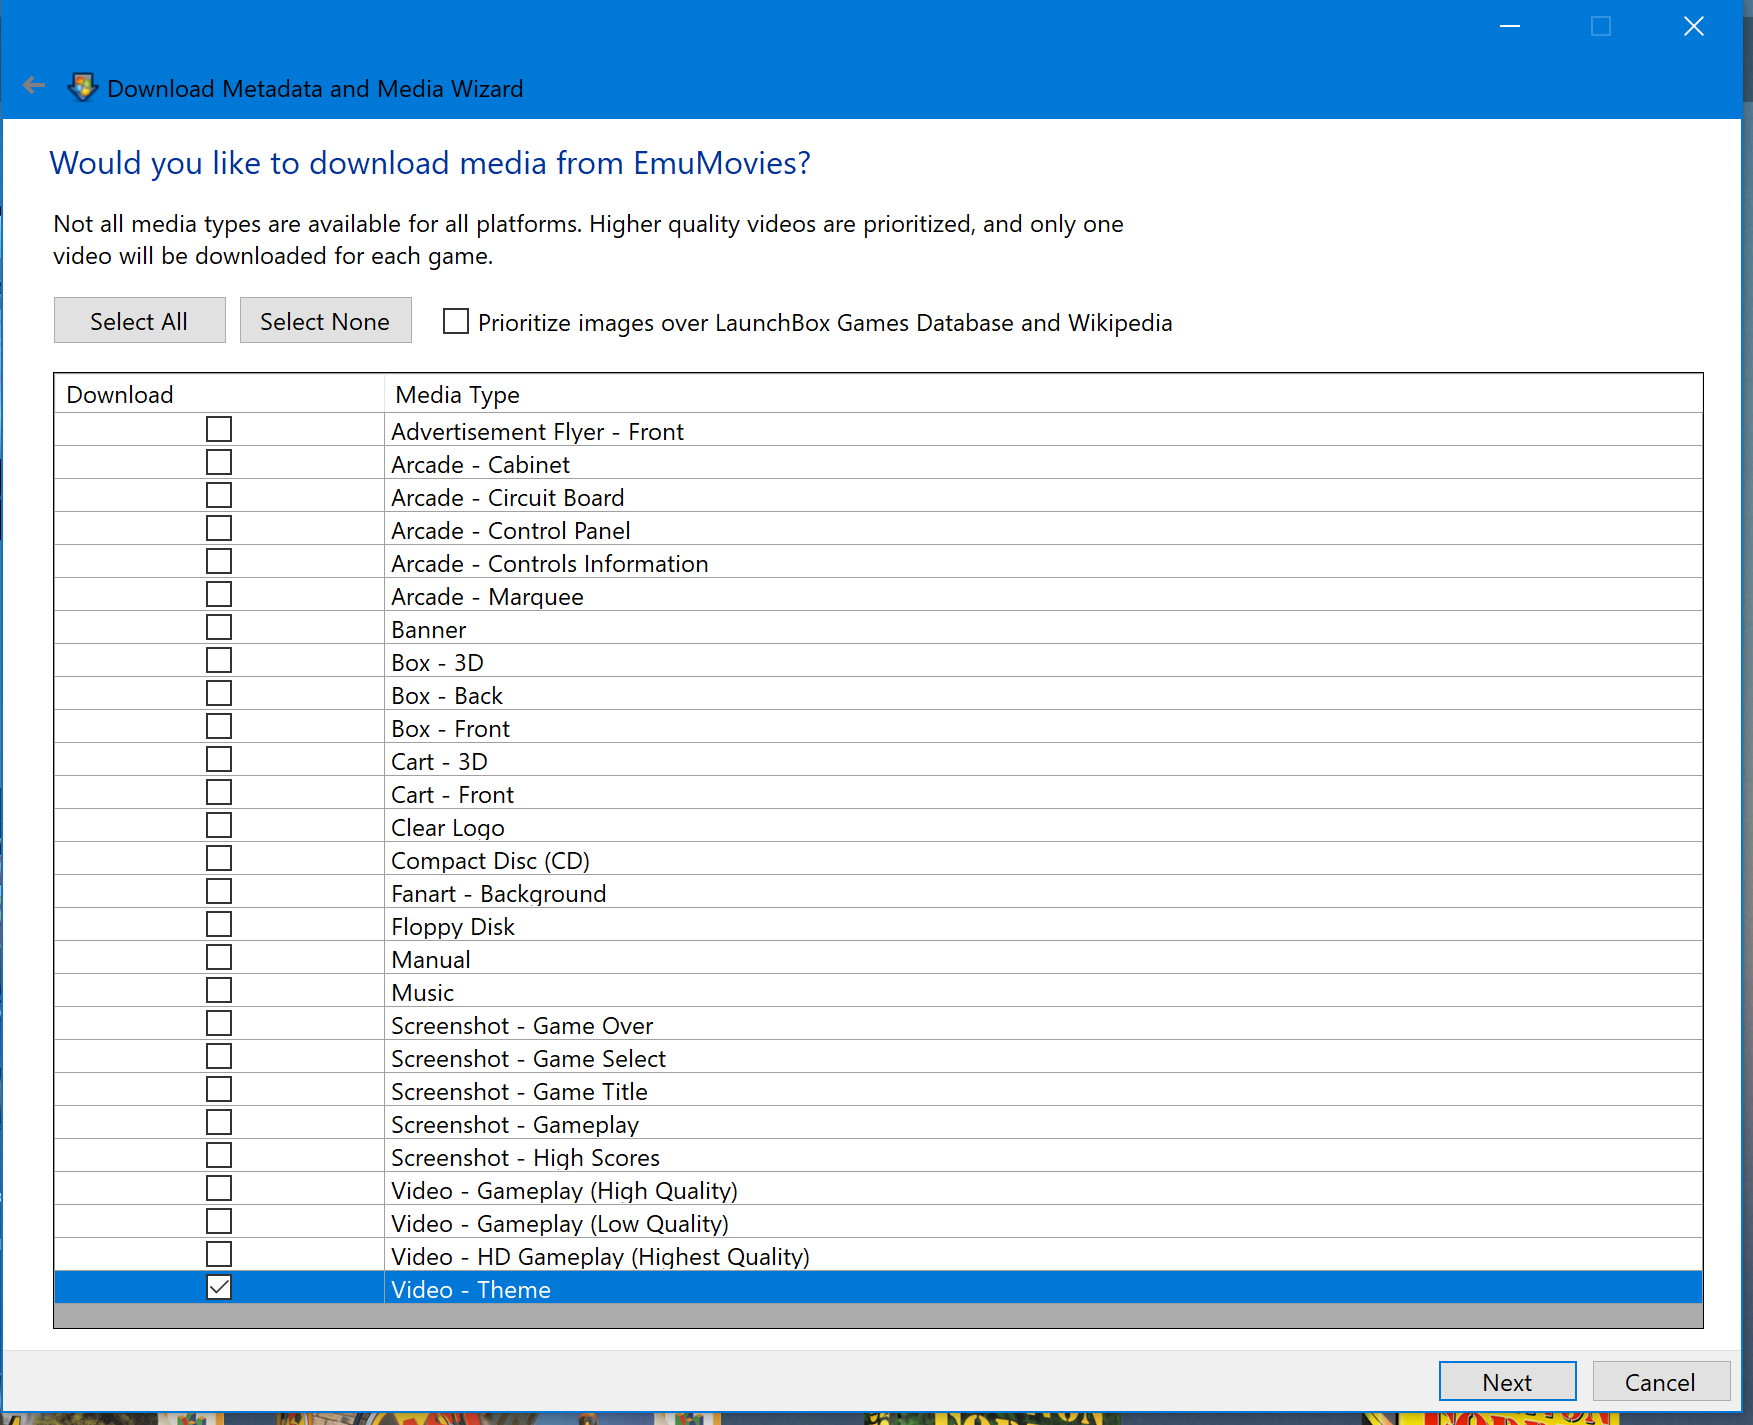Check Advertisement Flyer - Front download box
The image size is (1753, 1425).
pyautogui.click(x=219, y=429)
